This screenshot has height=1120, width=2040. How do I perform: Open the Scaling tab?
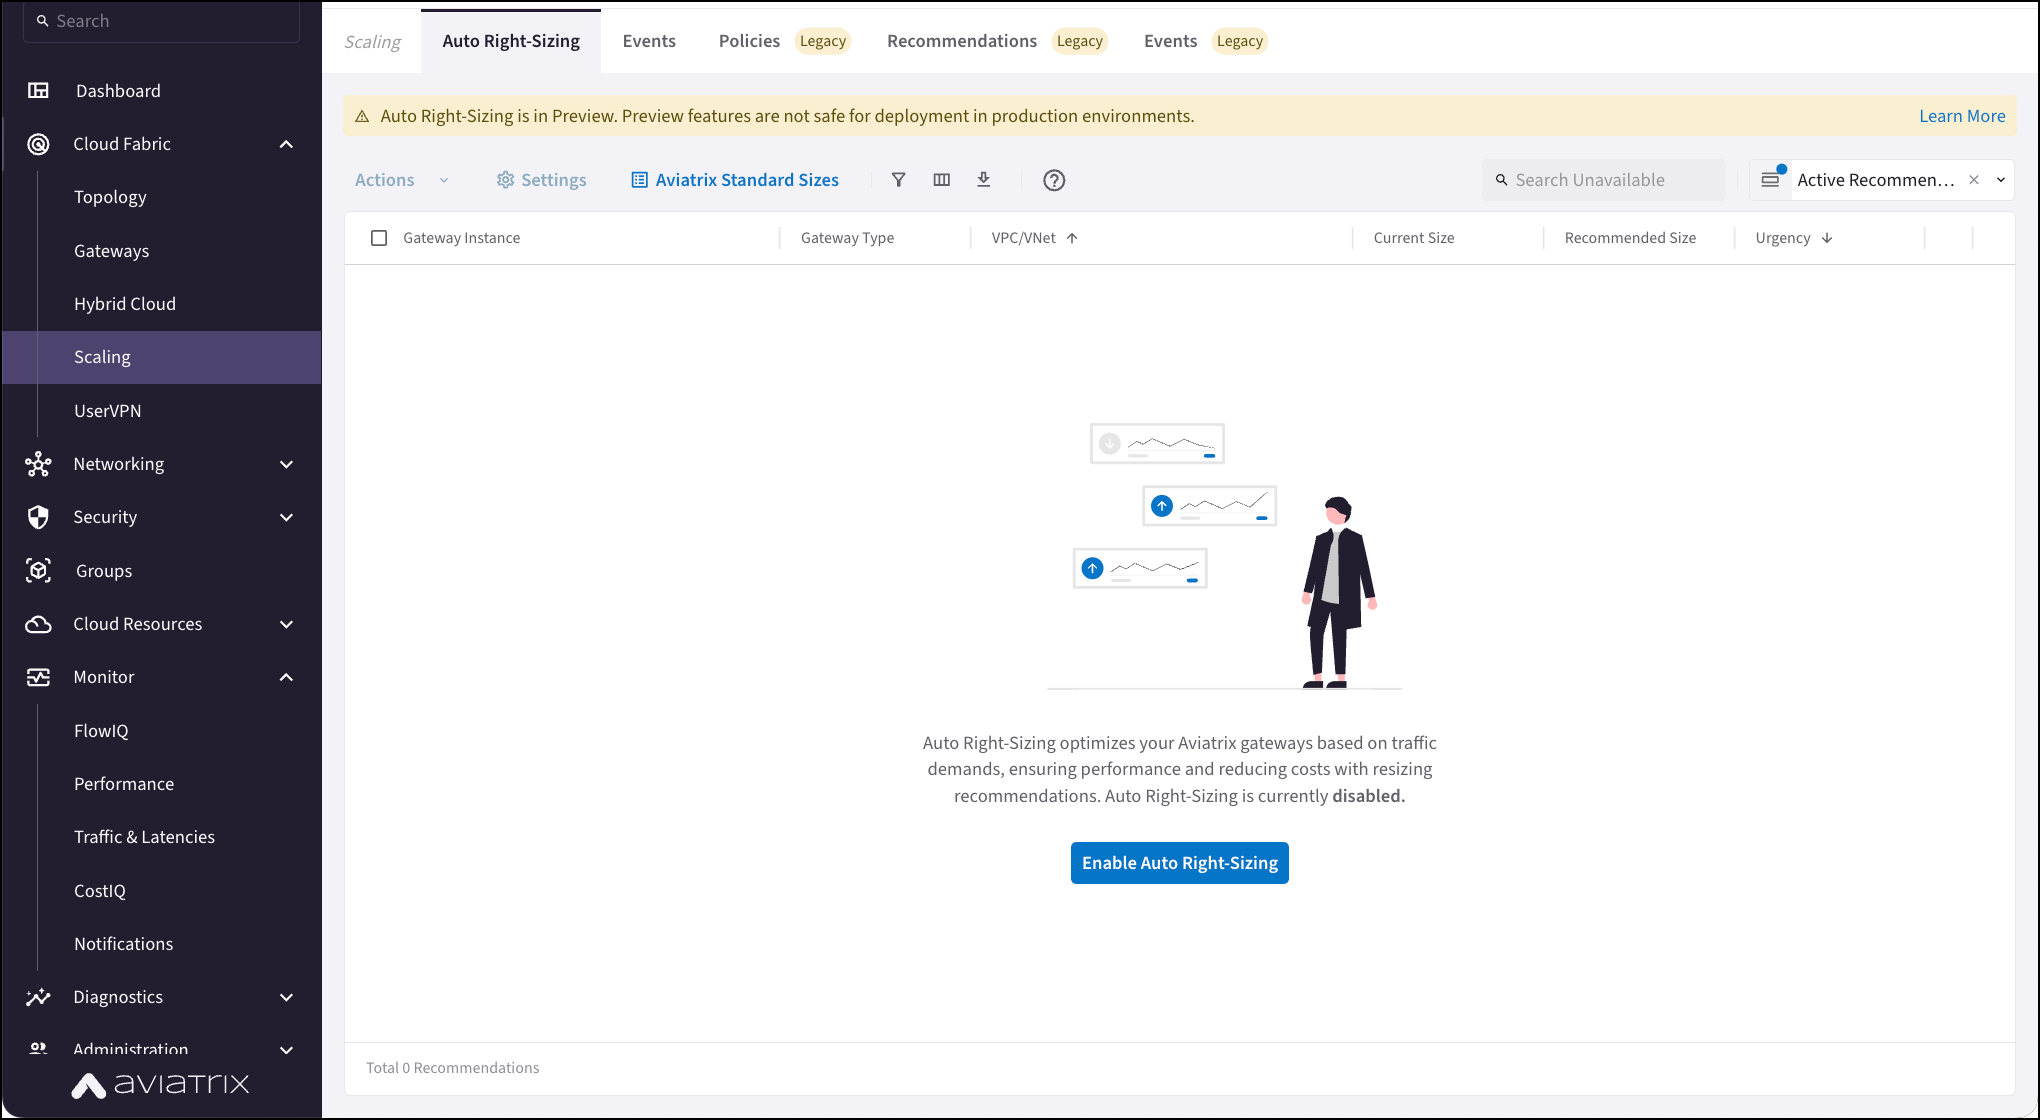[x=371, y=41]
